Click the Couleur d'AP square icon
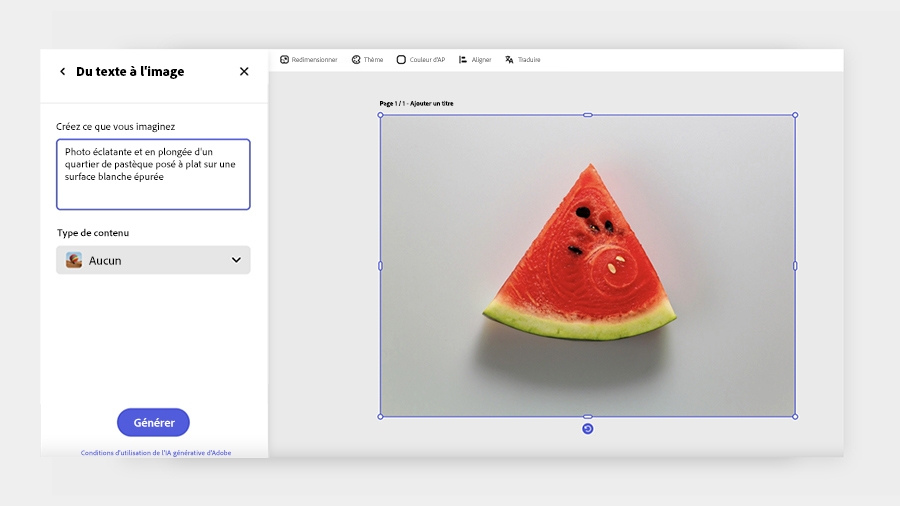 pyautogui.click(x=401, y=60)
